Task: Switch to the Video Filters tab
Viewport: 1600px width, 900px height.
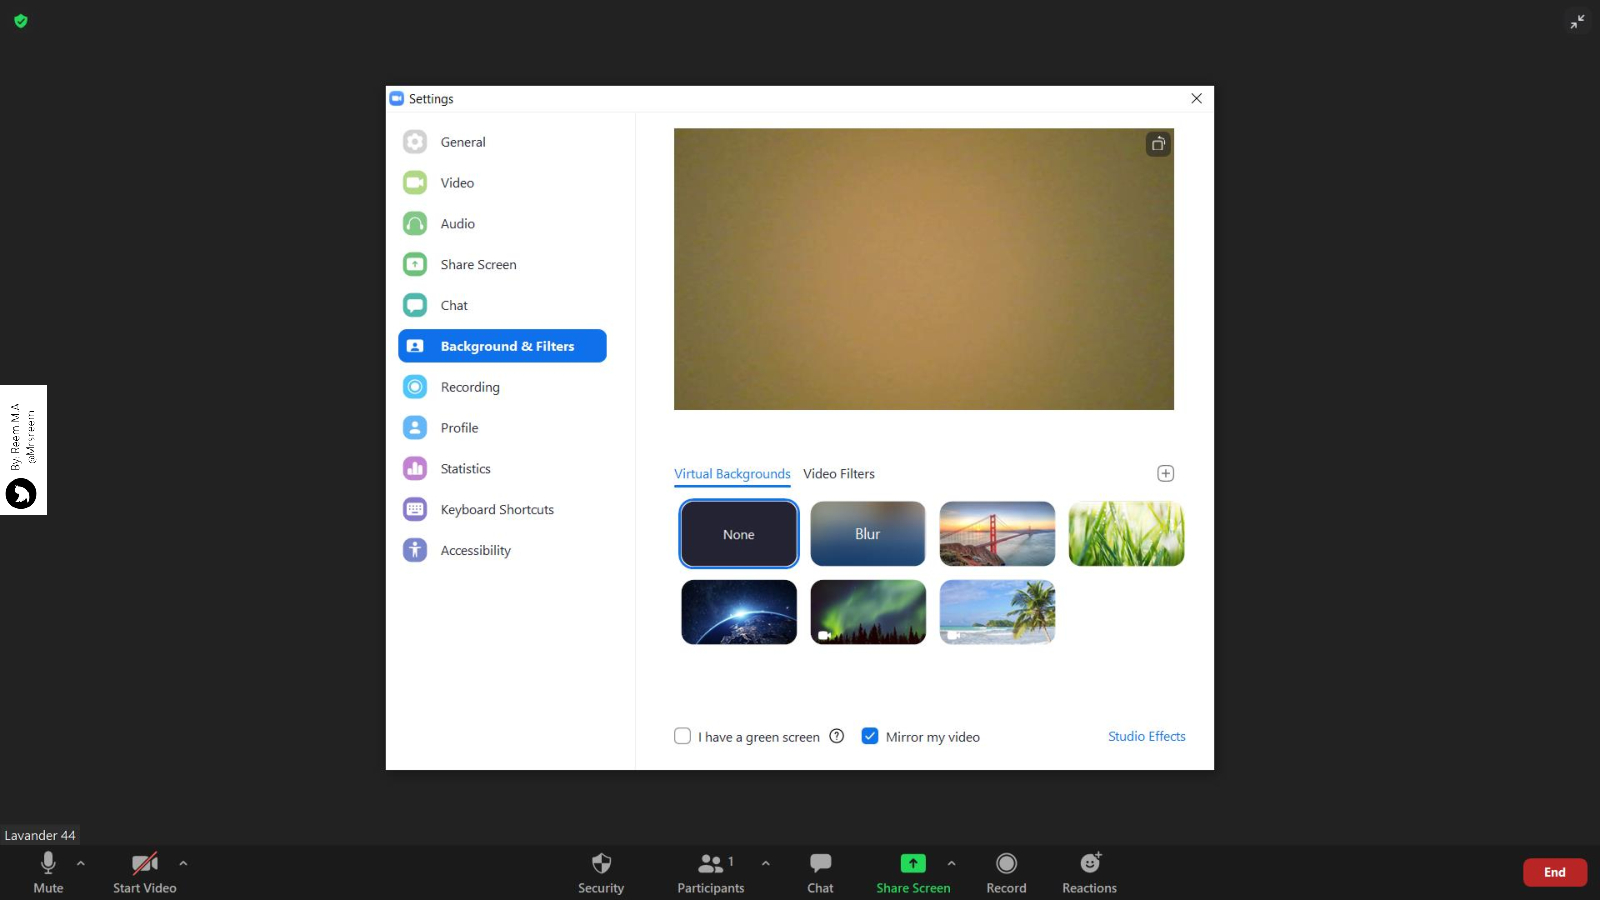Action: pos(838,474)
